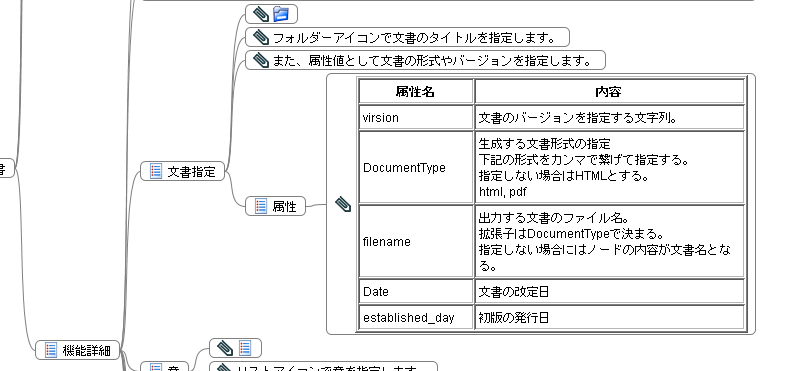Click the blue folder icon in top node
Screen dimensions: 797x371
click(281, 14)
